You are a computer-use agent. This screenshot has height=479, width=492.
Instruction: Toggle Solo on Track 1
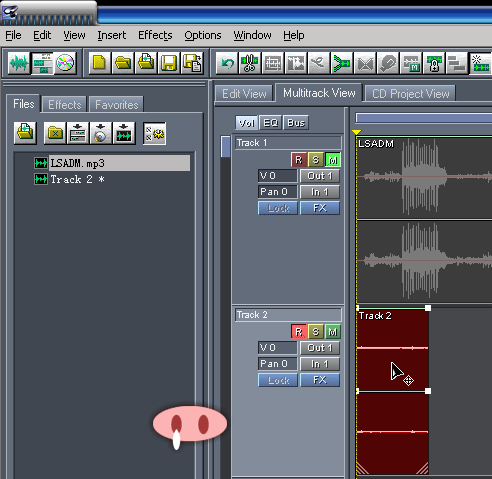tap(316, 160)
